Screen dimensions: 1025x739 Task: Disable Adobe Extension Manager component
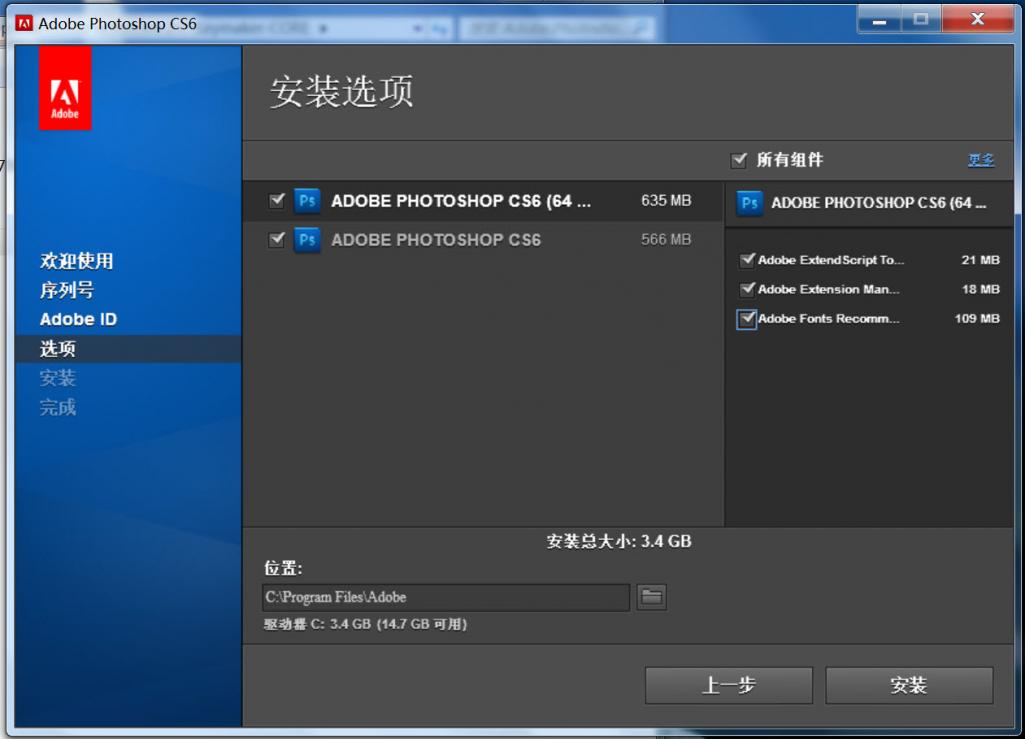(x=746, y=289)
